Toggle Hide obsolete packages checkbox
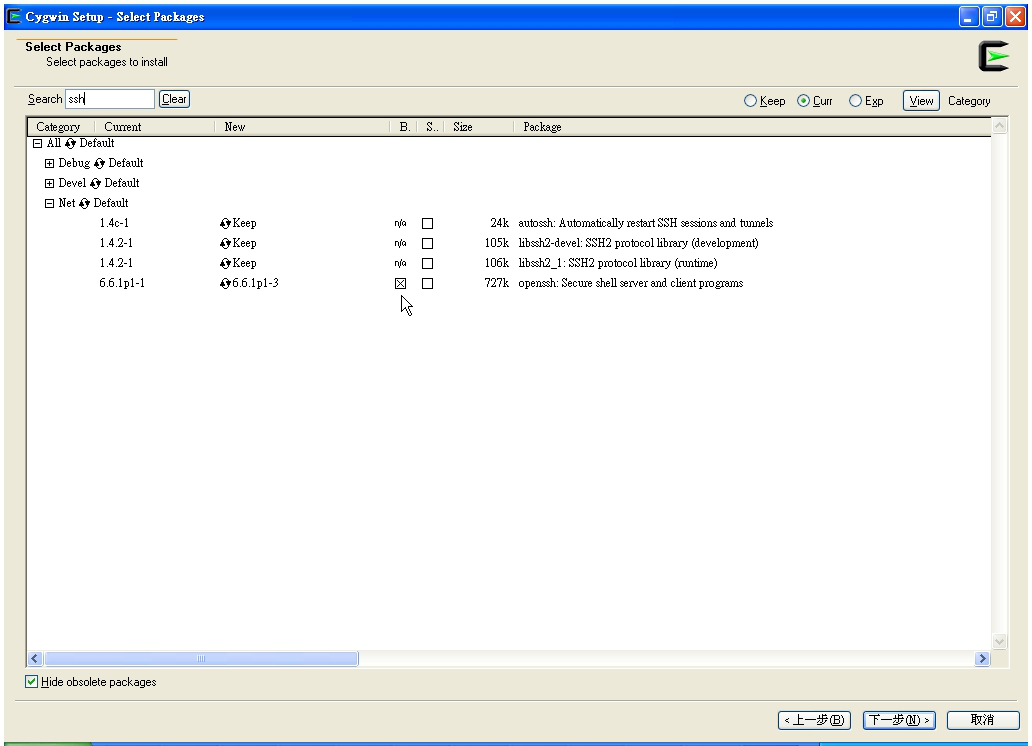The height and width of the screenshot is (746, 1032). (x=32, y=681)
